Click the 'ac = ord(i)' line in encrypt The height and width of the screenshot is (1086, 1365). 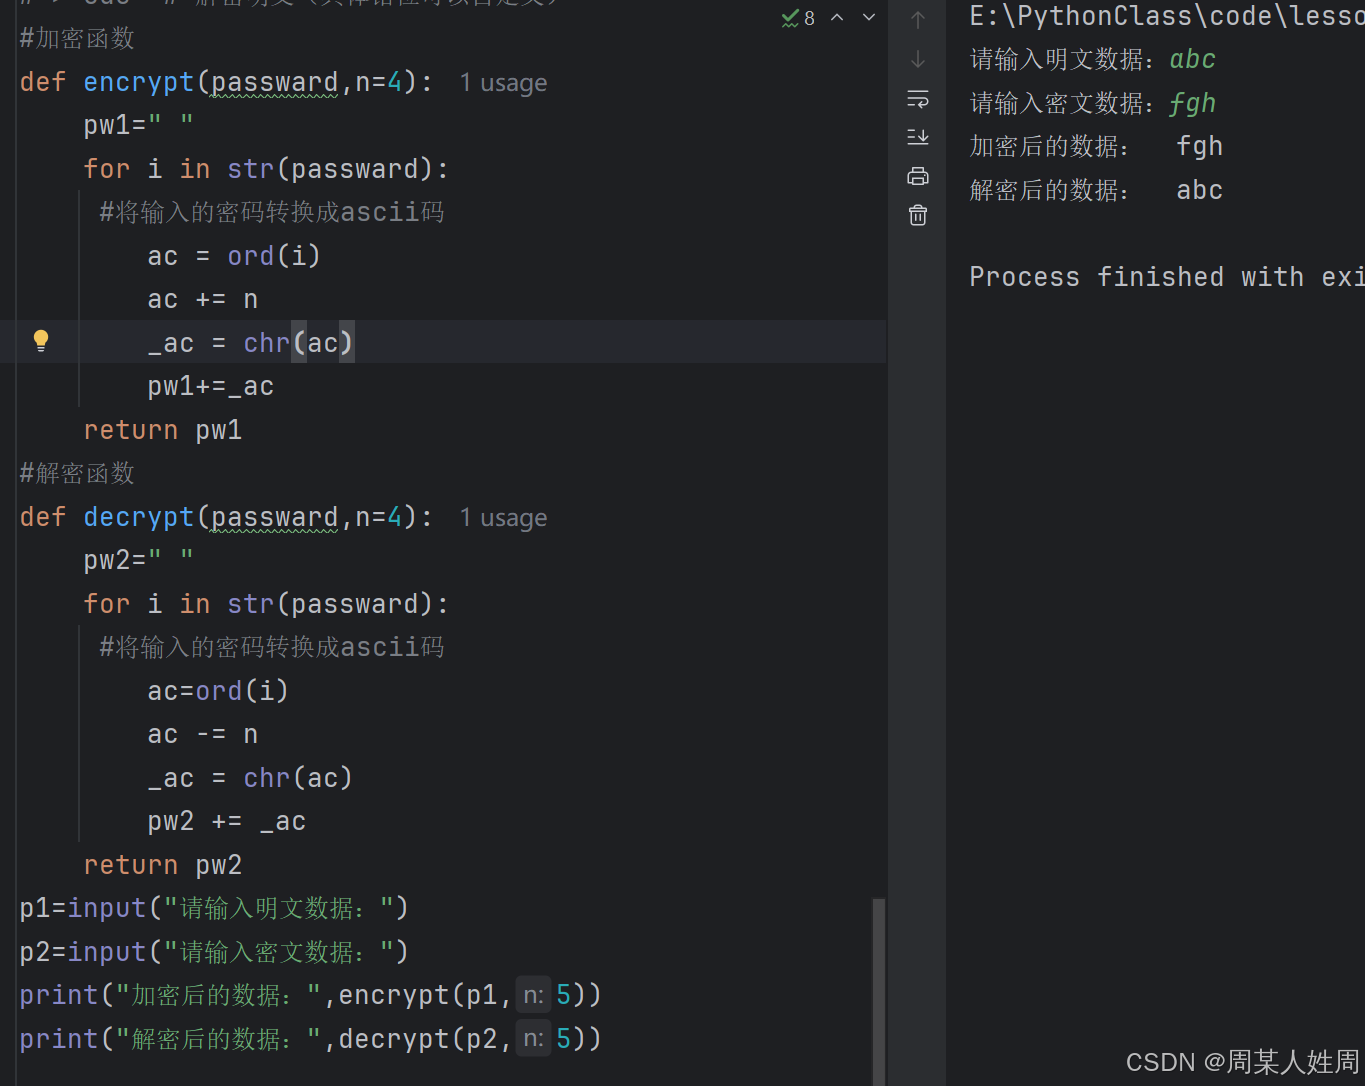click(234, 256)
